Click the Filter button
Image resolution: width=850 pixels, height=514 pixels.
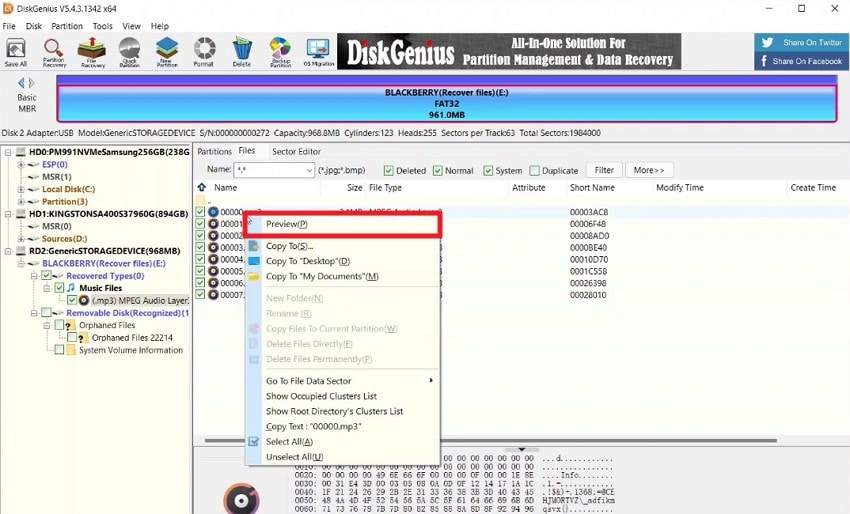pyautogui.click(x=604, y=170)
